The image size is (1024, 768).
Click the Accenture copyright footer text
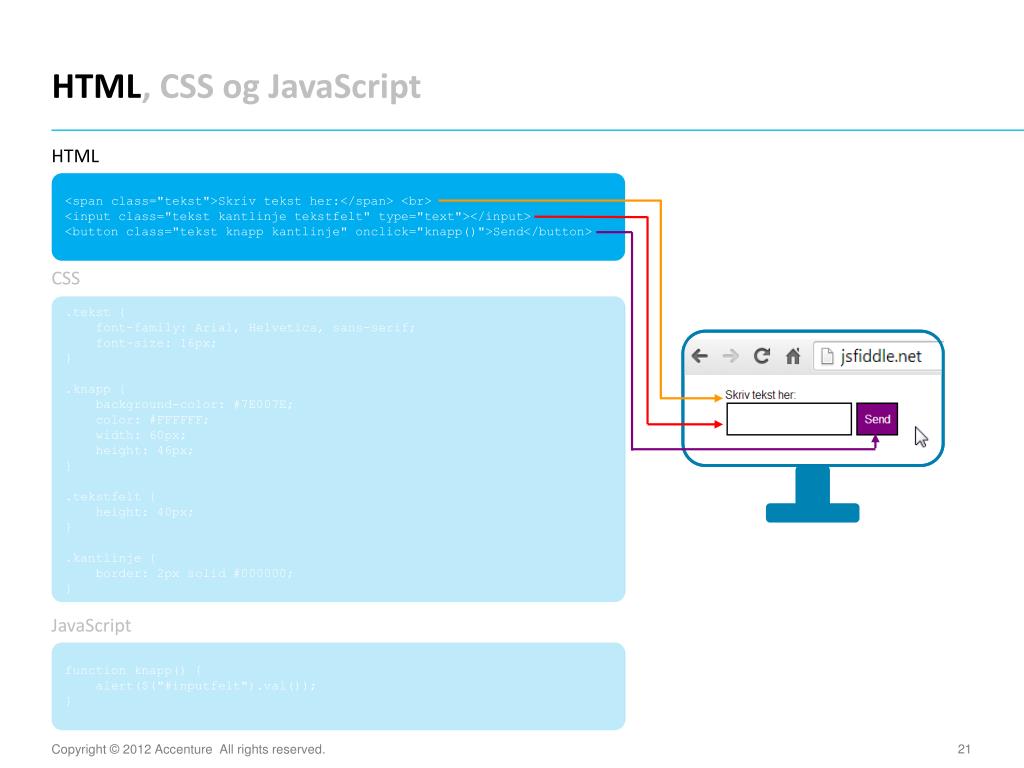188,749
